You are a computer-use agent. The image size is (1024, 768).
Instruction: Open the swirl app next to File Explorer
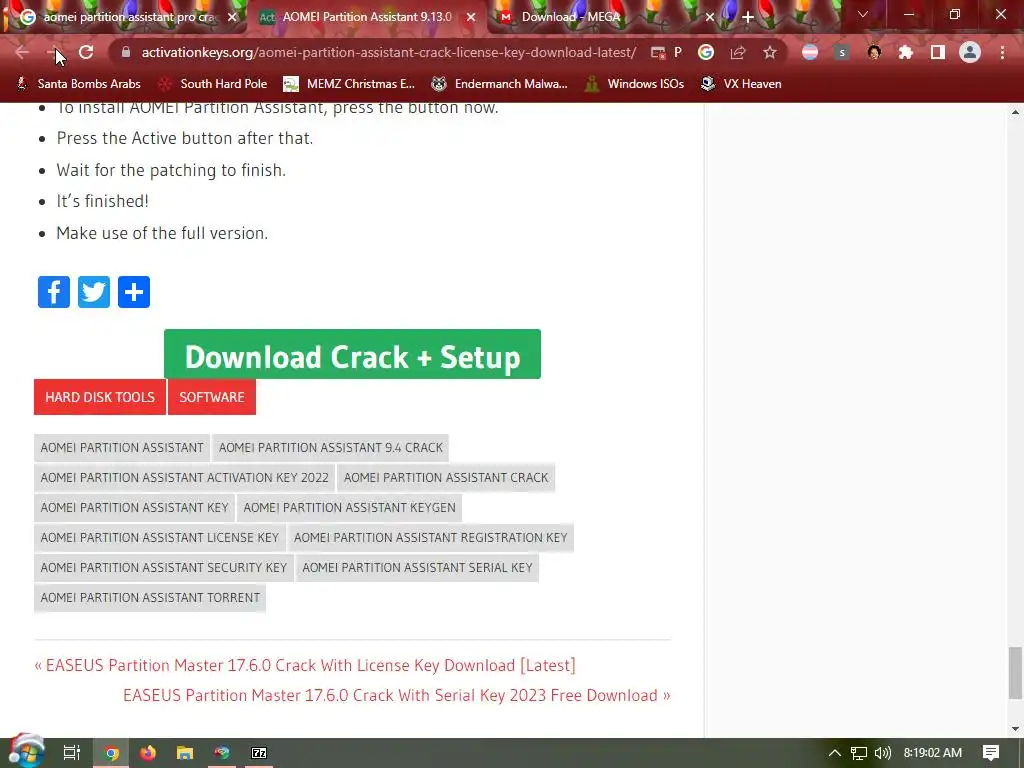point(222,753)
